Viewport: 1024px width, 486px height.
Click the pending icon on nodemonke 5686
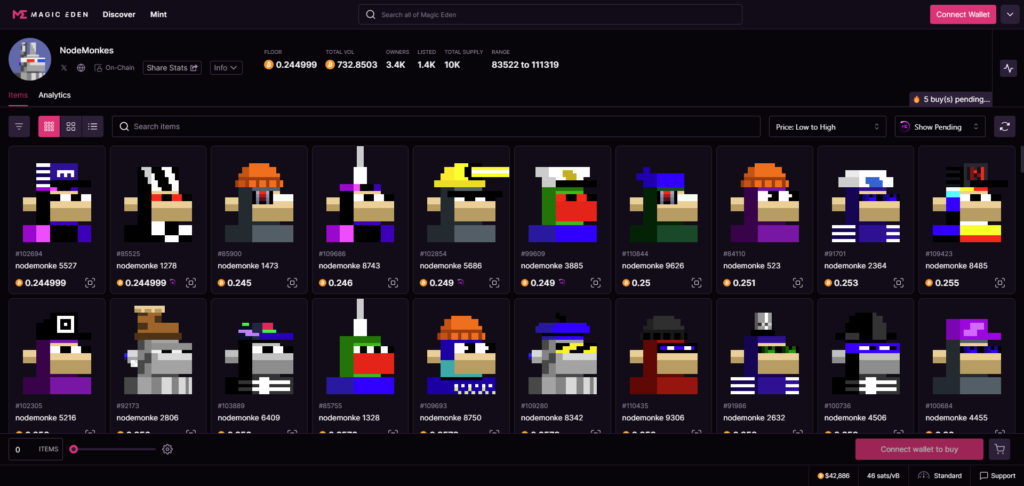click(460, 282)
